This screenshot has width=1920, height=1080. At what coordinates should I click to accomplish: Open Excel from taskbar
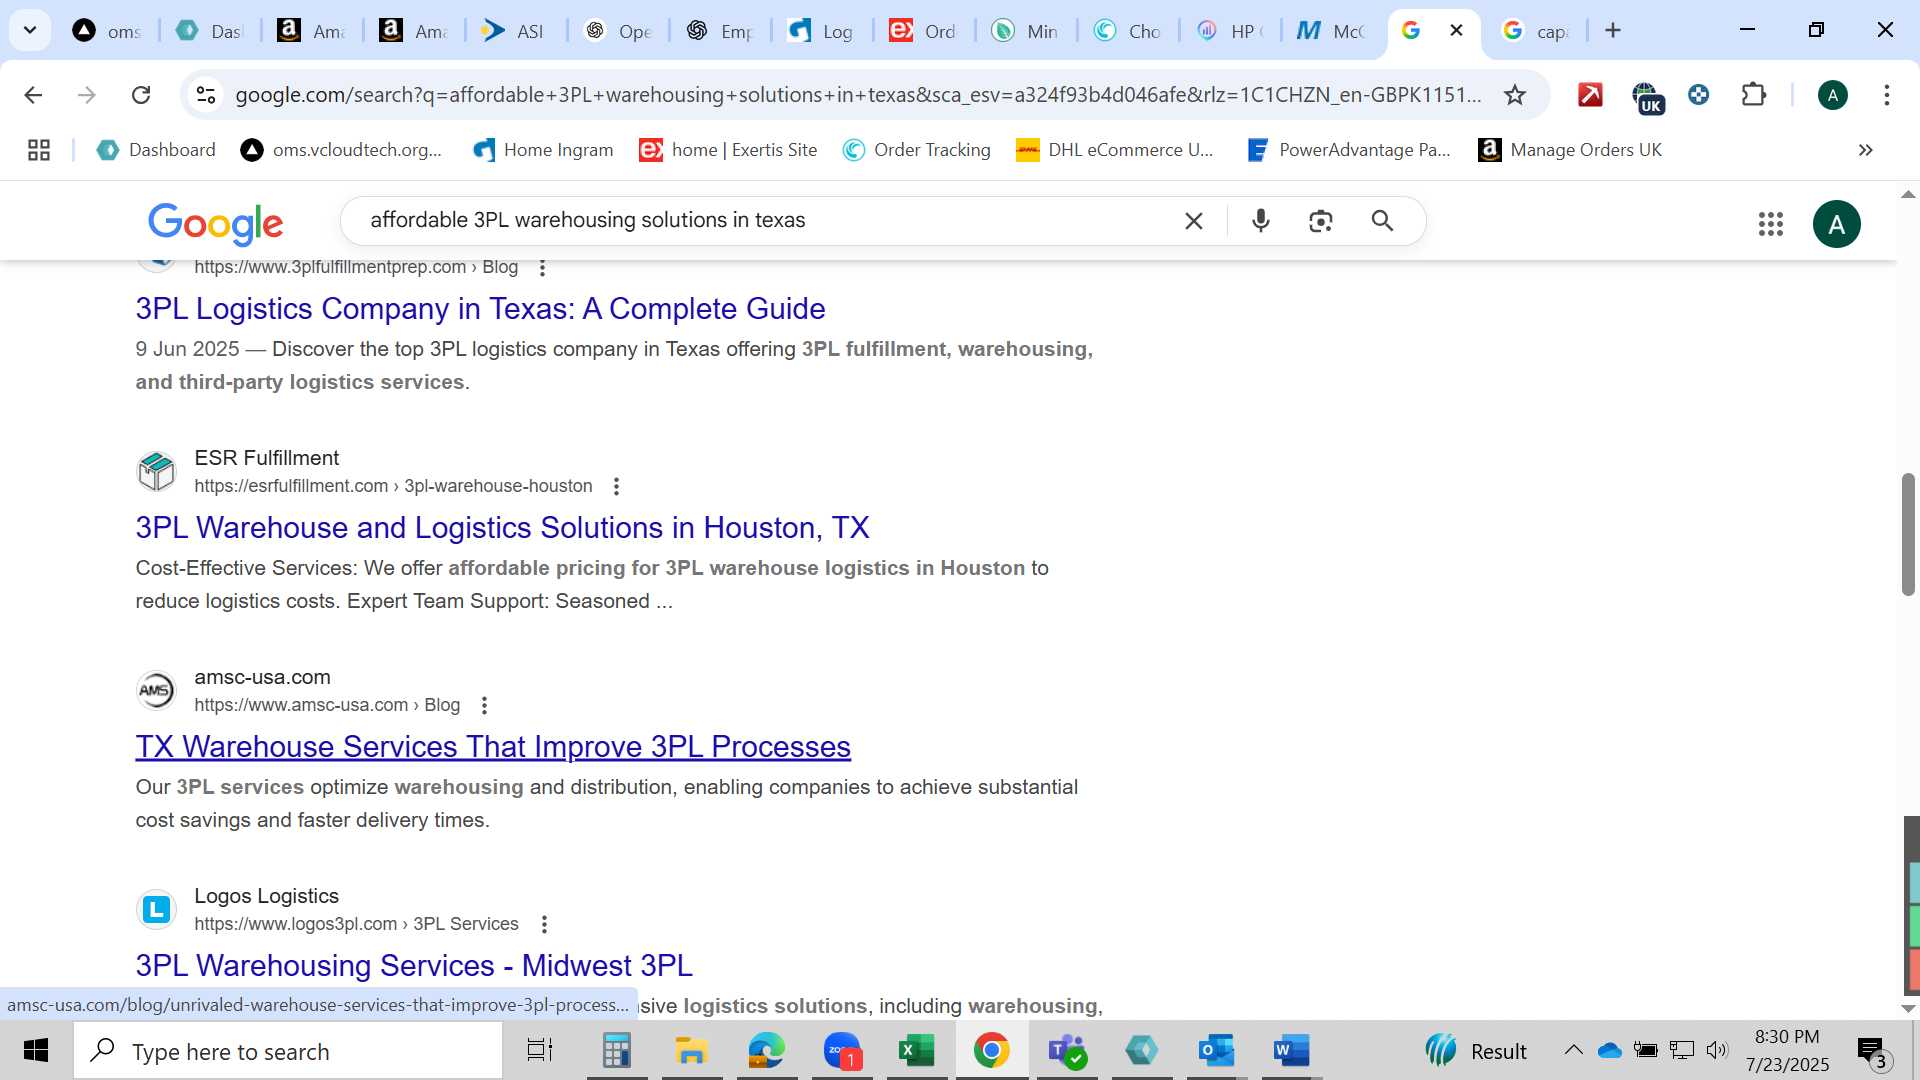pyautogui.click(x=916, y=1051)
